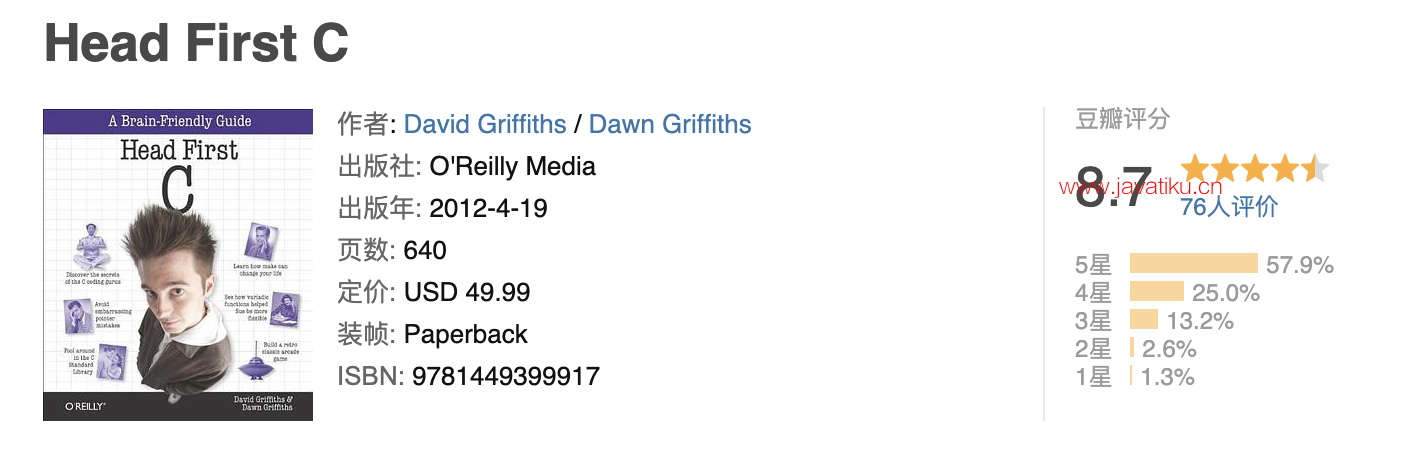1410x462 pixels.
Task: Click the 57.9% five-star percentage
Action: pos(1300,265)
